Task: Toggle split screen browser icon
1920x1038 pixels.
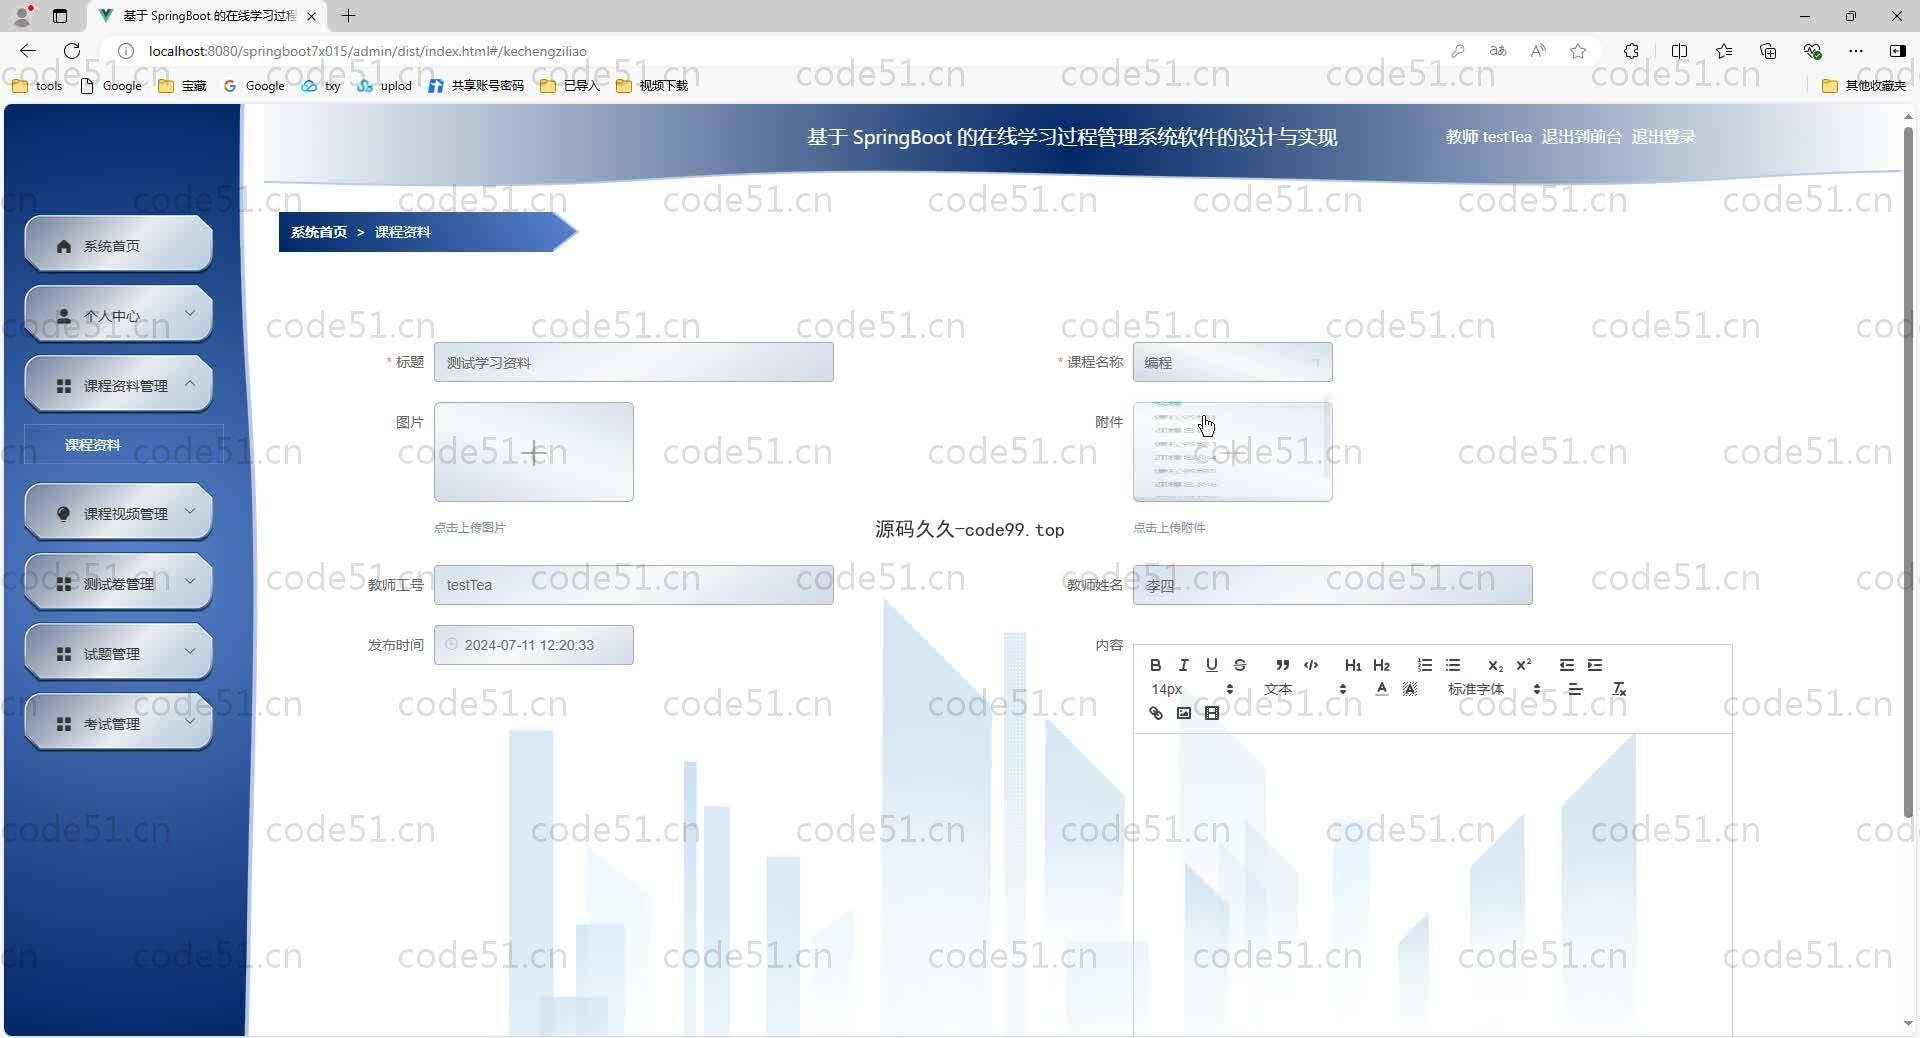Action: [x=1679, y=51]
